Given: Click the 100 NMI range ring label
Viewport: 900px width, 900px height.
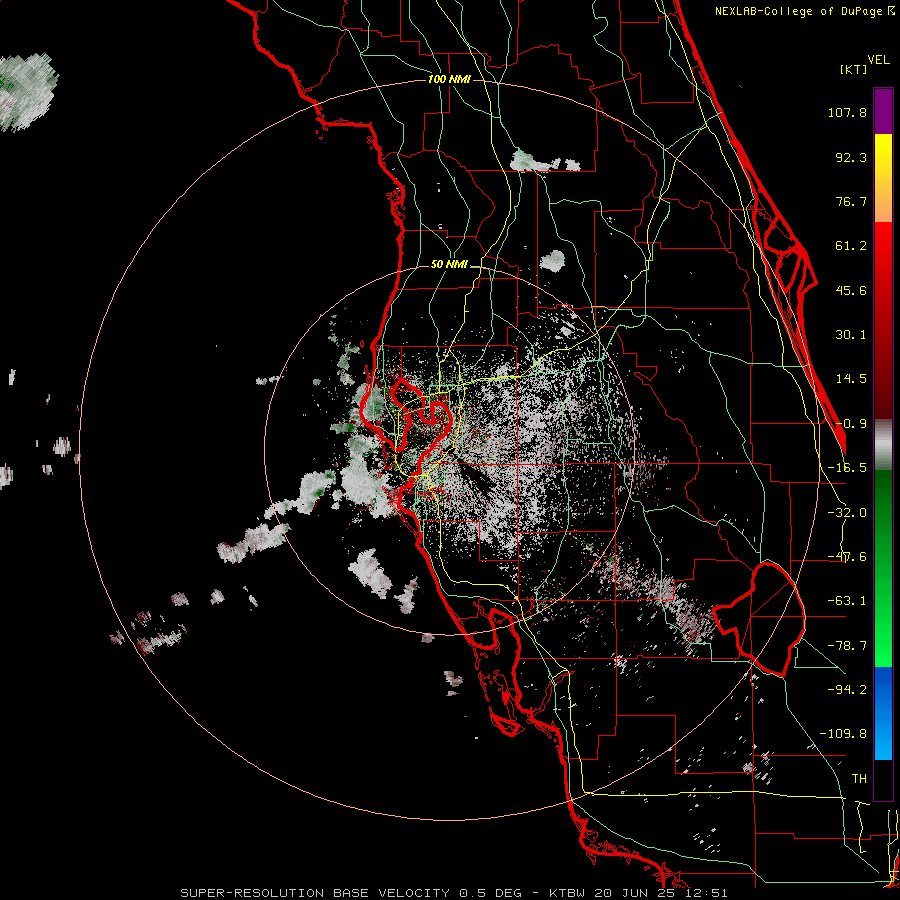Looking at the screenshot, I should pos(449,79).
